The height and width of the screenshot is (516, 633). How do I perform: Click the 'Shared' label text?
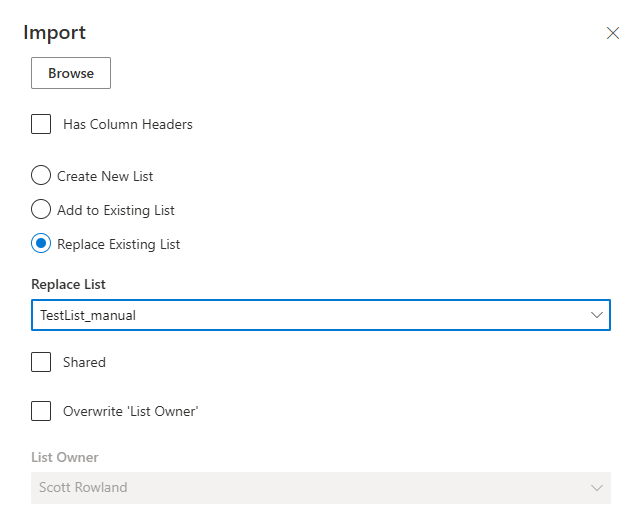click(x=84, y=362)
